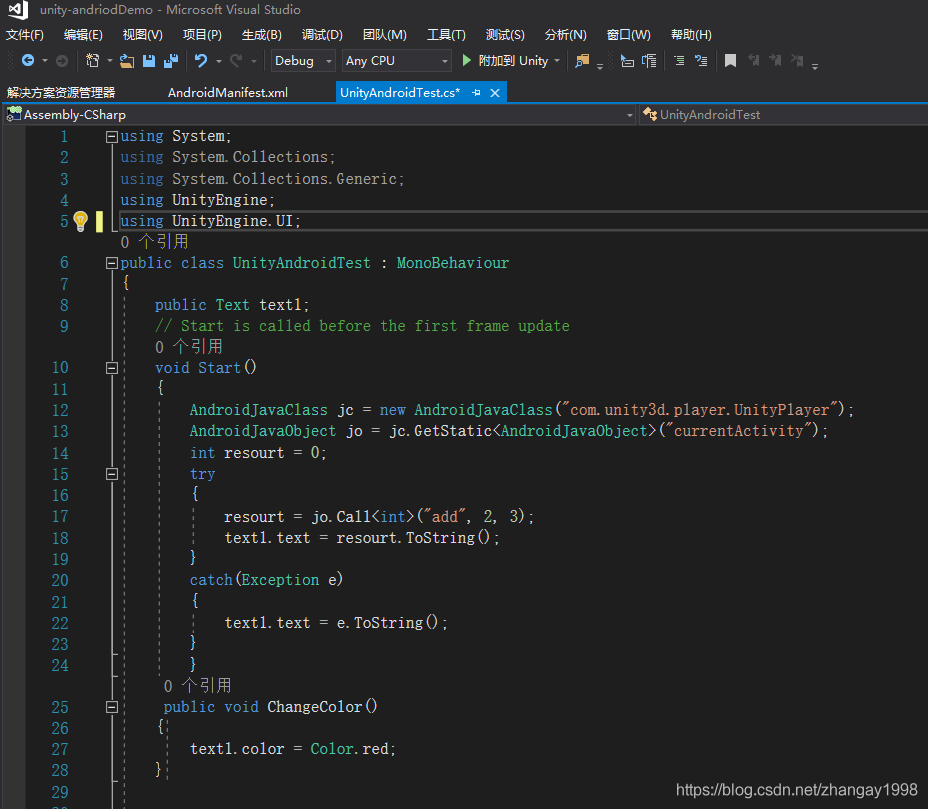Click the Visual Studio logo icon
Image resolution: width=928 pixels, height=809 pixels.
(18, 9)
